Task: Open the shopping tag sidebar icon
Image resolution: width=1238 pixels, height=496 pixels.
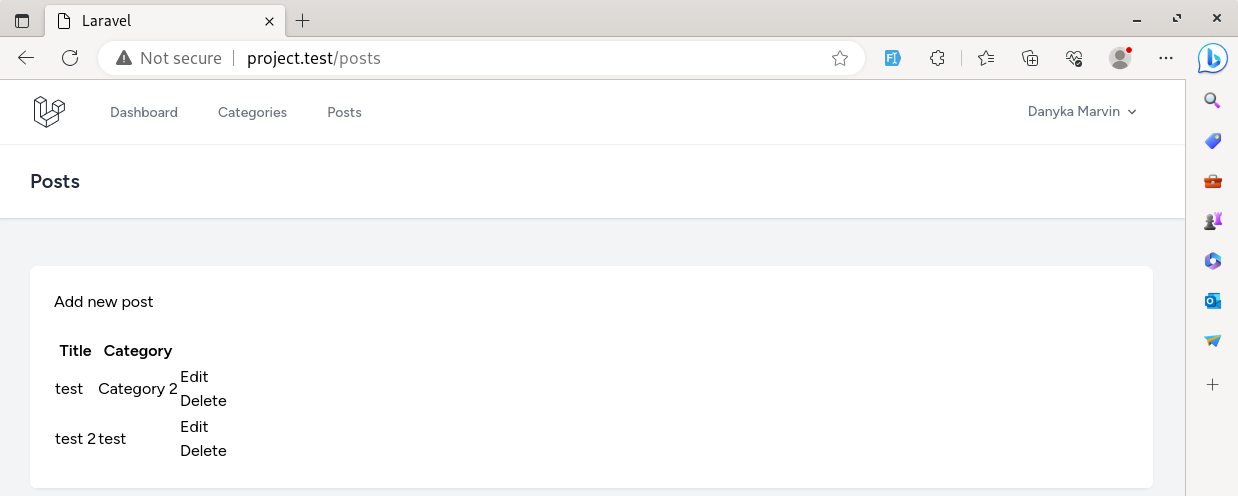Action: 1212,140
